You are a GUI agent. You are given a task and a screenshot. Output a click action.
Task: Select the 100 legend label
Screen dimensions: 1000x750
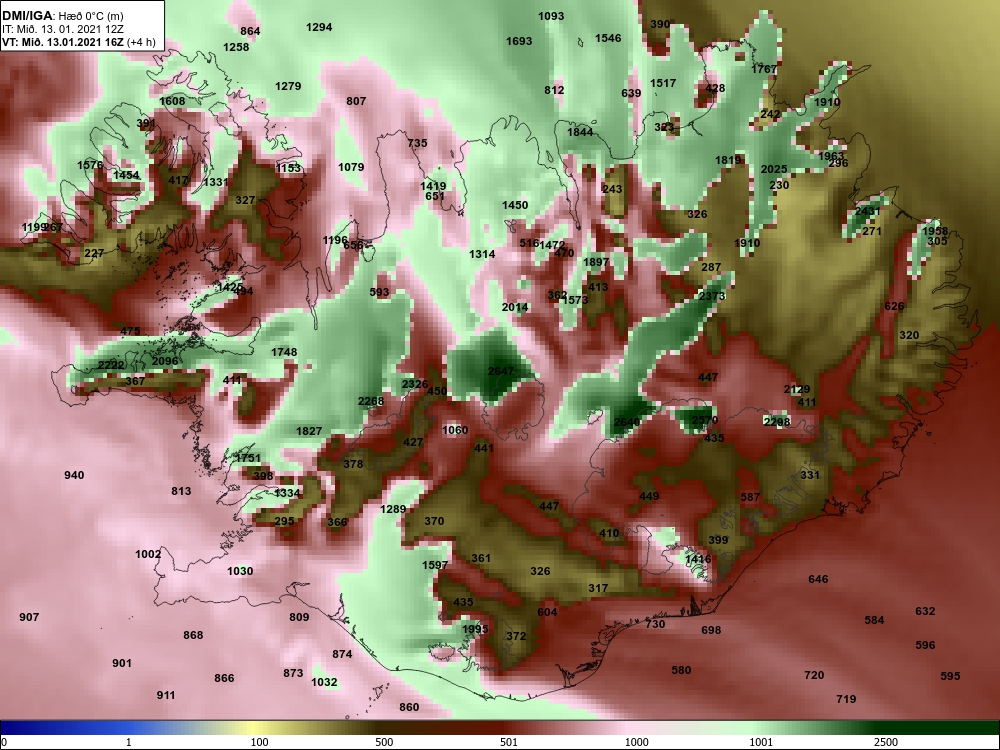click(260, 742)
